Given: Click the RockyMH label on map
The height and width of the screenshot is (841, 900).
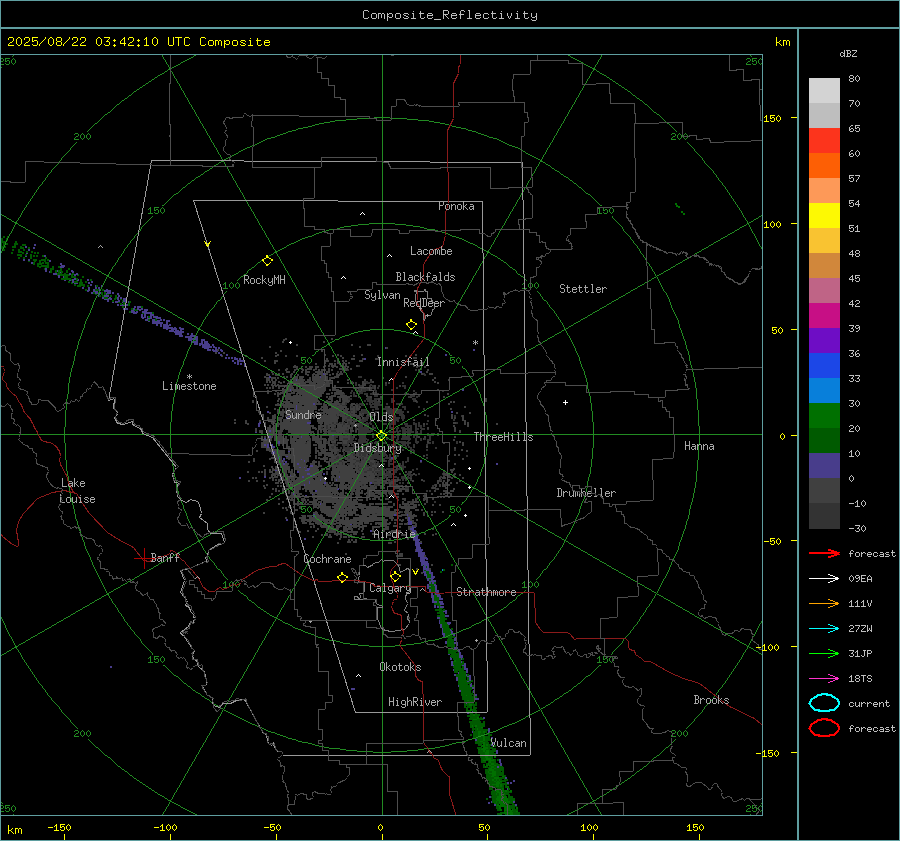Looking at the screenshot, I should (x=264, y=280).
